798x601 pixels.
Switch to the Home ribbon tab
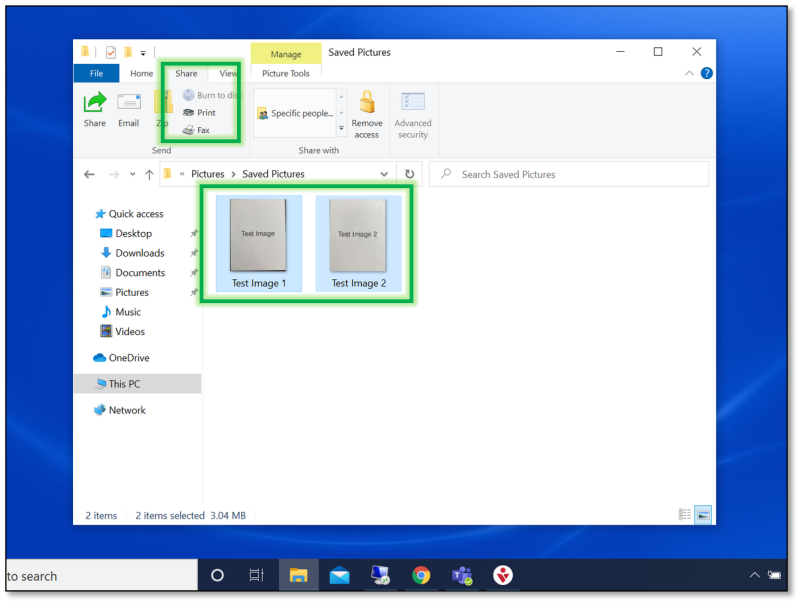[x=142, y=73]
